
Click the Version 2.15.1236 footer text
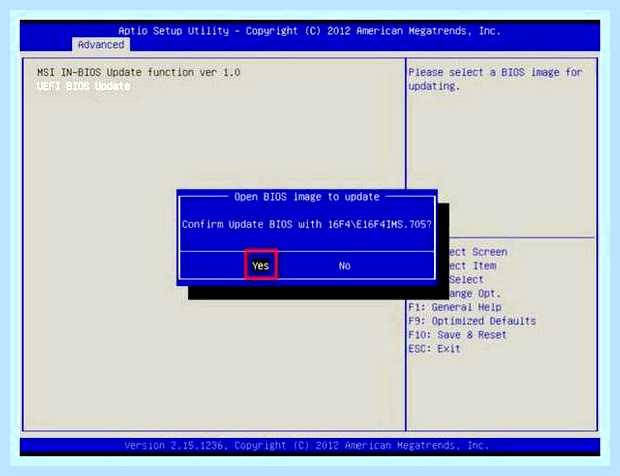pos(307,446)
